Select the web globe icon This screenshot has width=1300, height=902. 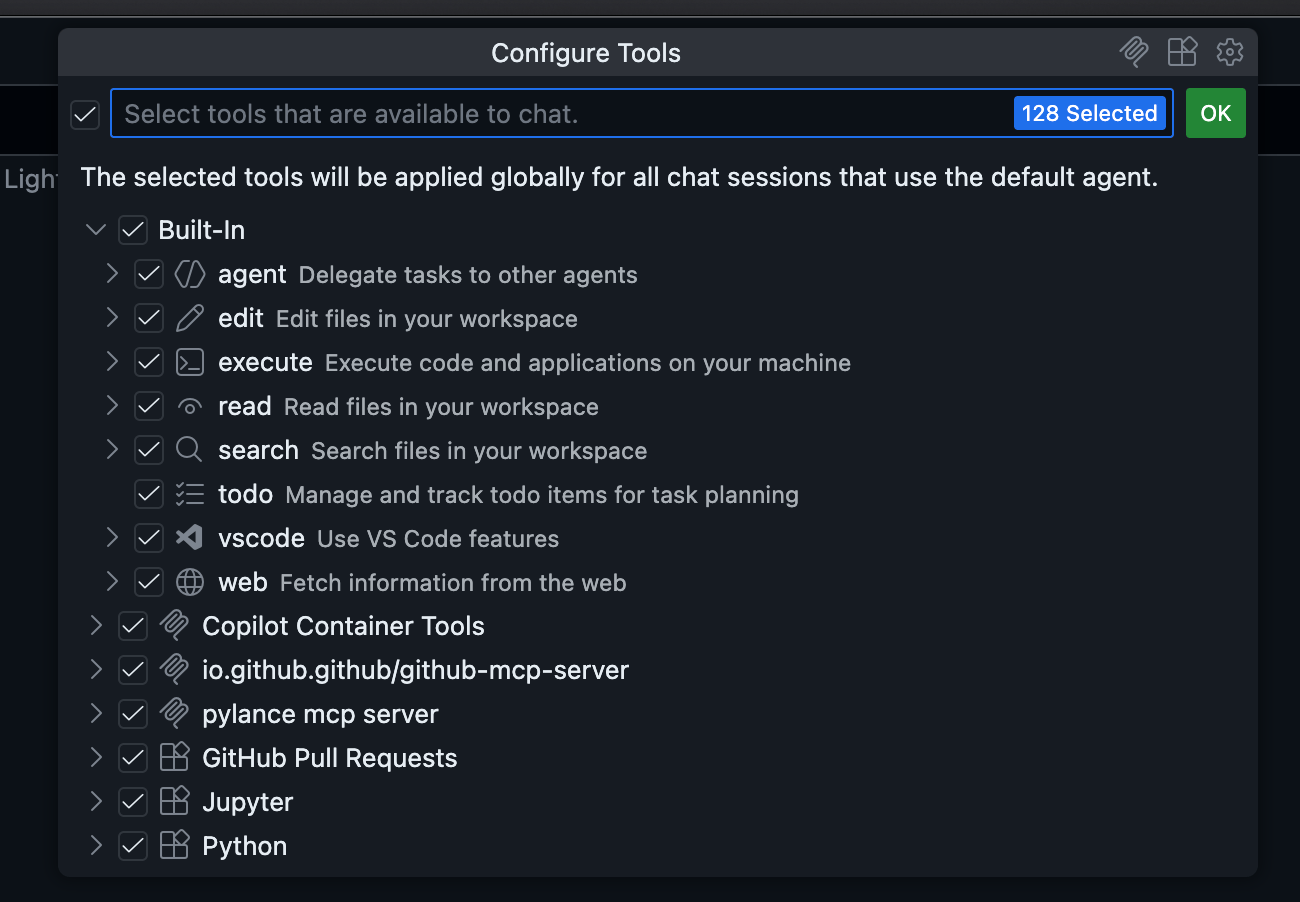[x=189, y=582]
